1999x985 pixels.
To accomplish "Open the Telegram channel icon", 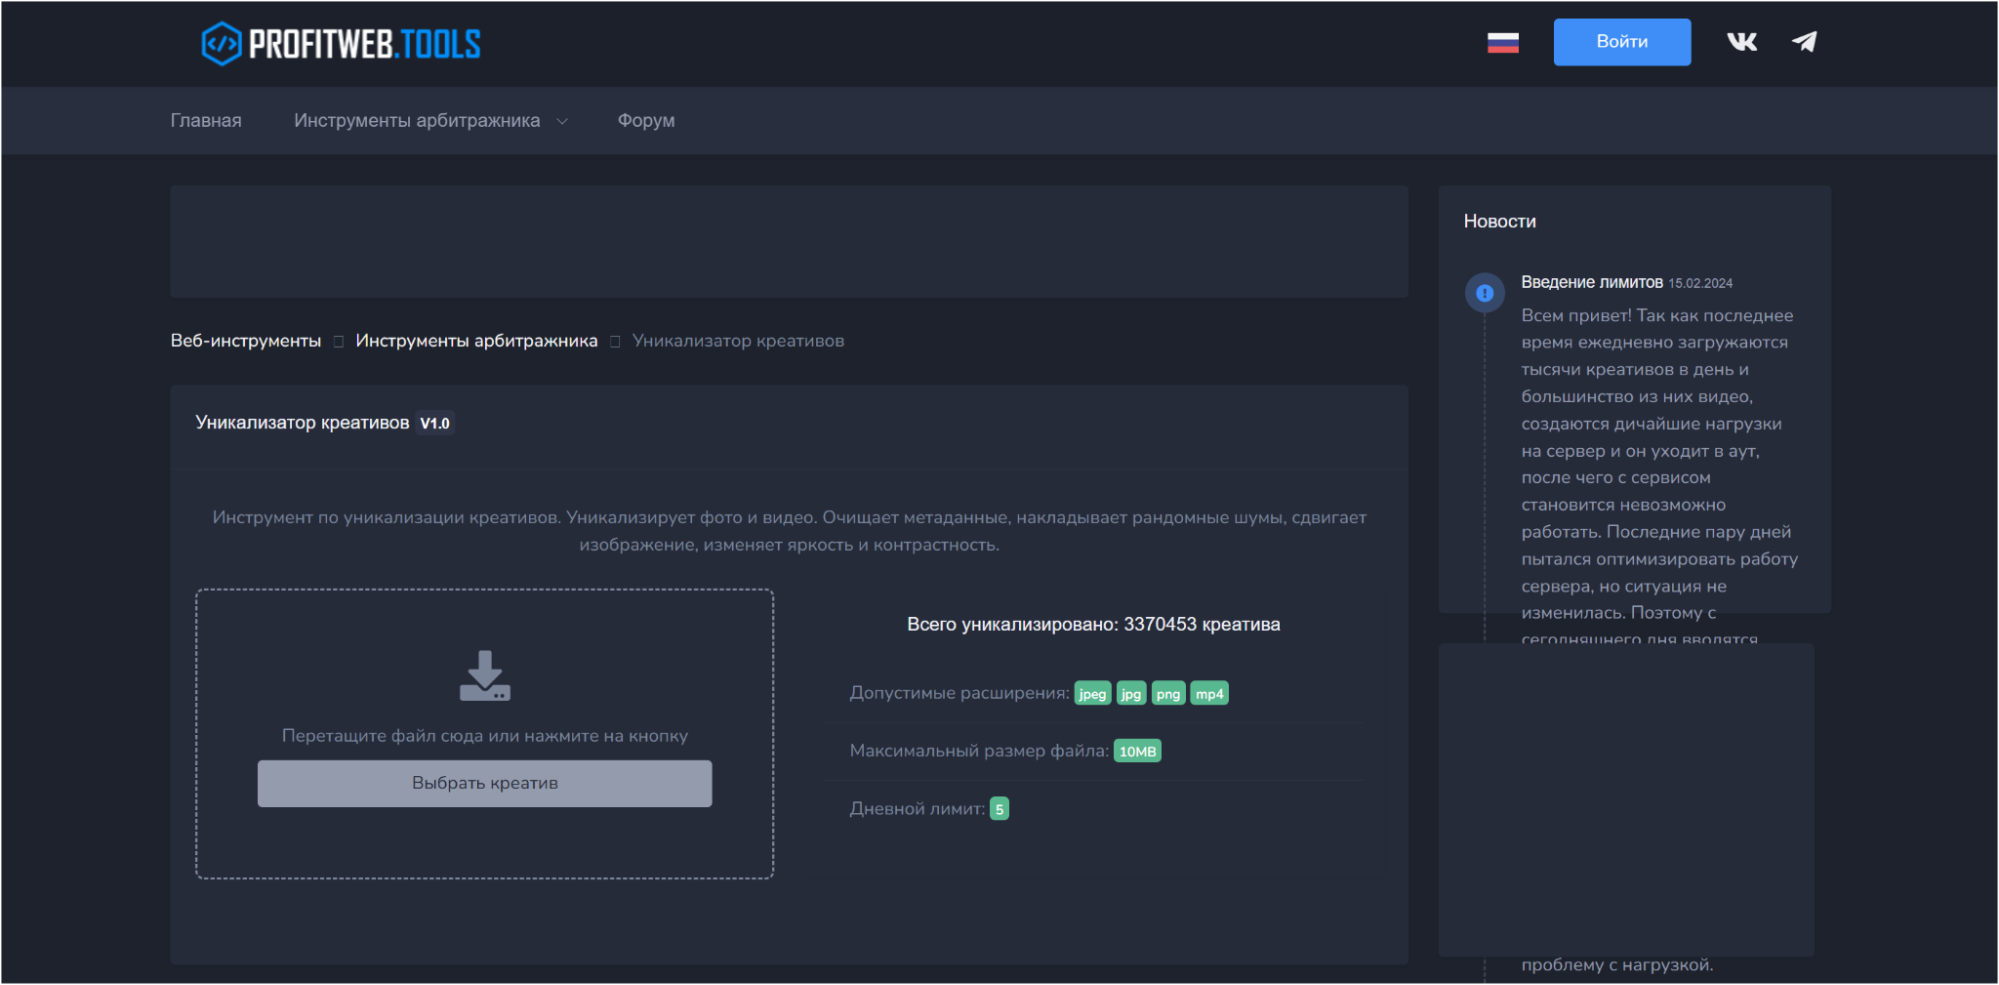I will click(x=1804, y=42).
